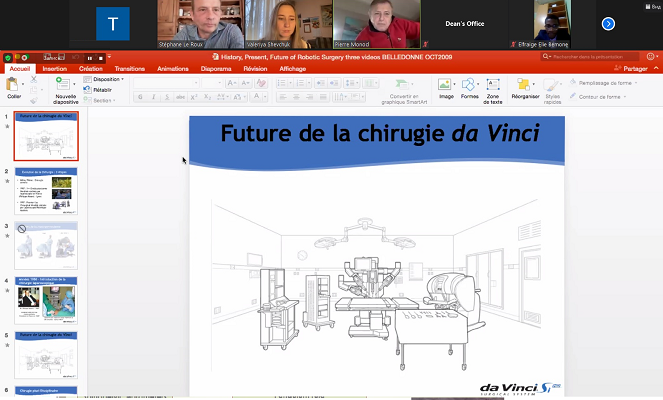Insert a Zone de texte

(493, 91)
